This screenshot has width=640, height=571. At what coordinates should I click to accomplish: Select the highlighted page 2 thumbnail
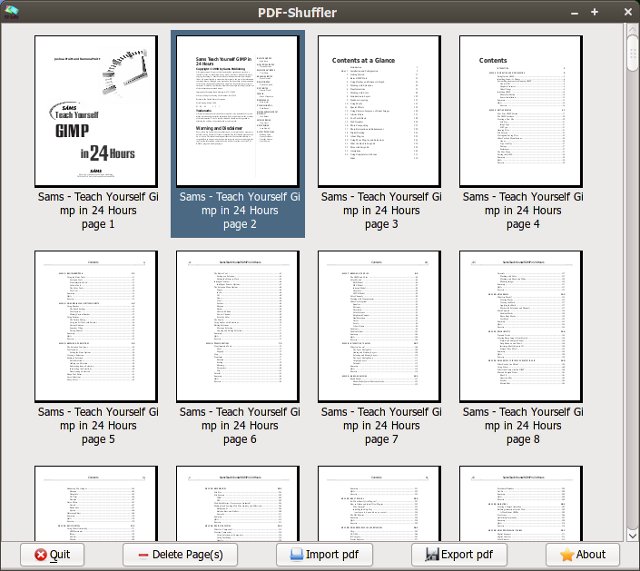[x=238, y=110]
